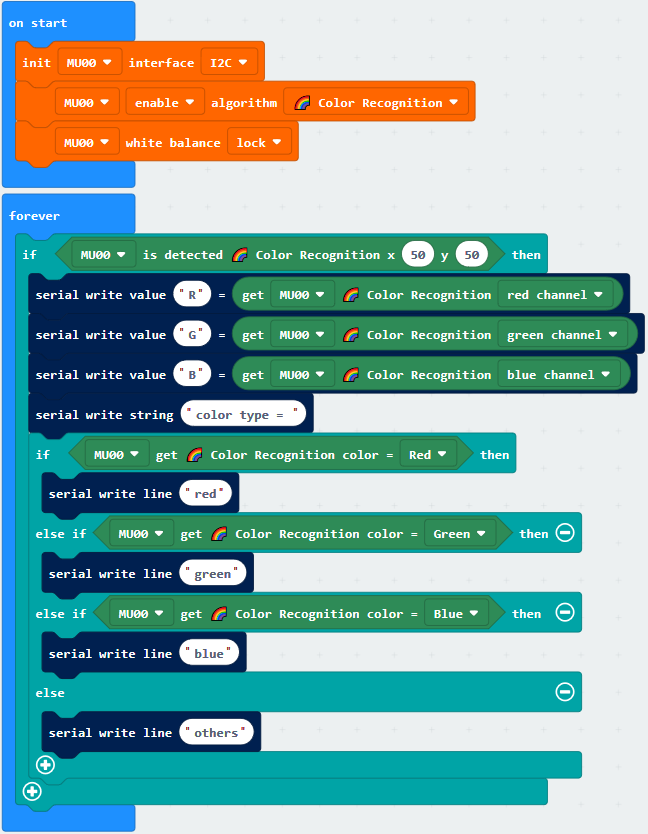Click 'serial write value' label of the R row
The height and width of the screenshot is (834, 648).
pyautogui.click(x=101, y=295)
